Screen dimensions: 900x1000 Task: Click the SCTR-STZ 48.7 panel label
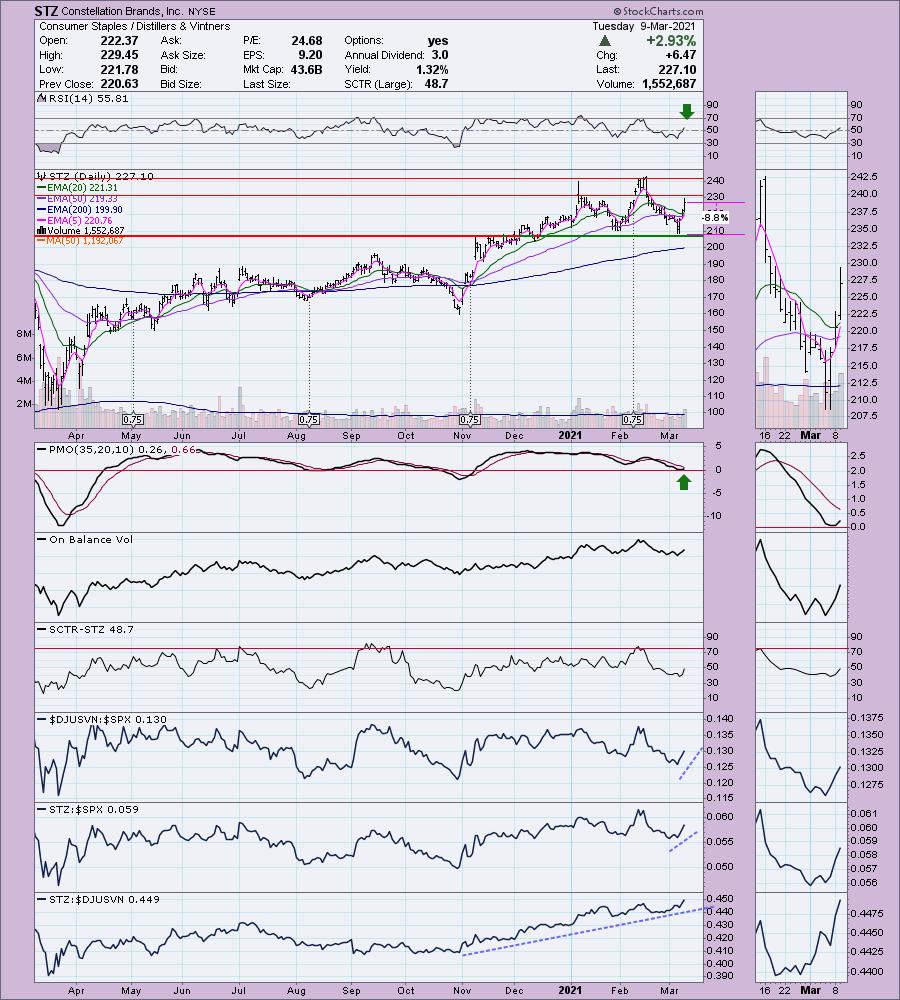tap(91, 629)
